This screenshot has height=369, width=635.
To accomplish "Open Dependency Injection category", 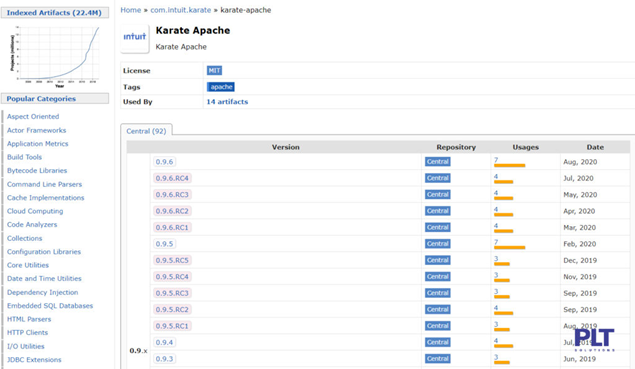I will point(43,292).
